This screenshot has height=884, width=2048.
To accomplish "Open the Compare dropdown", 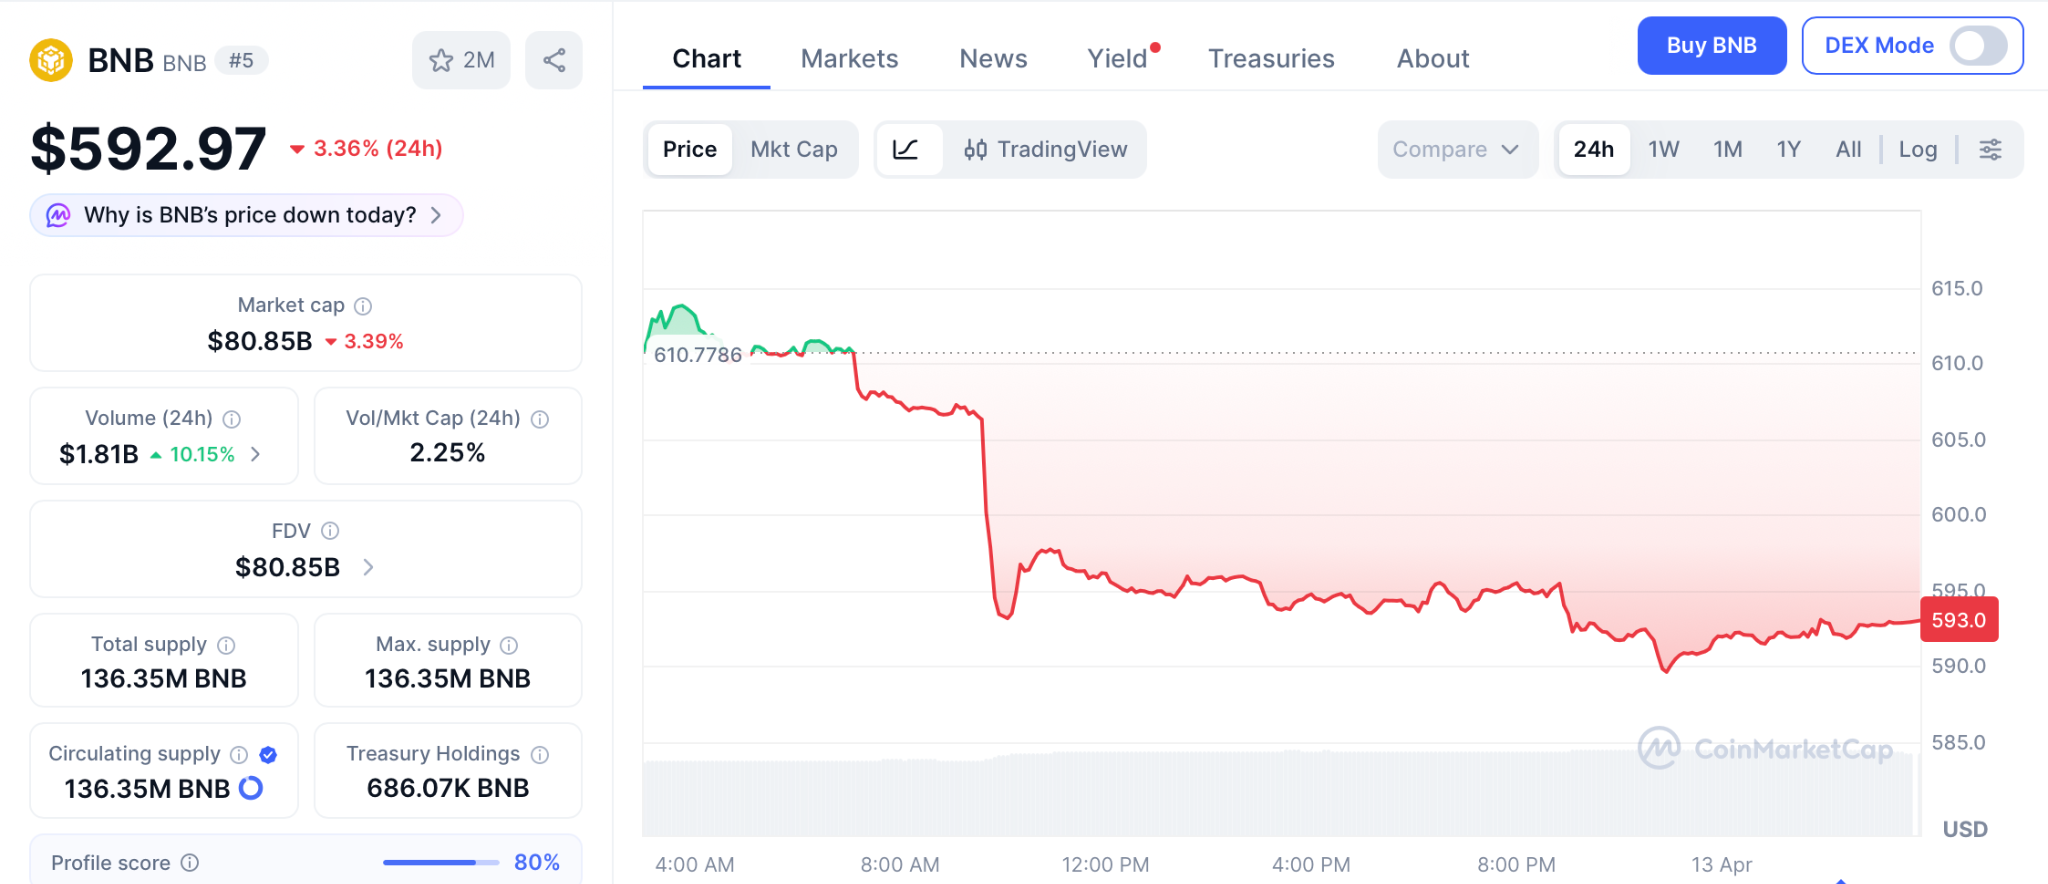I will pyautogui.click(x=1456, y=149).
